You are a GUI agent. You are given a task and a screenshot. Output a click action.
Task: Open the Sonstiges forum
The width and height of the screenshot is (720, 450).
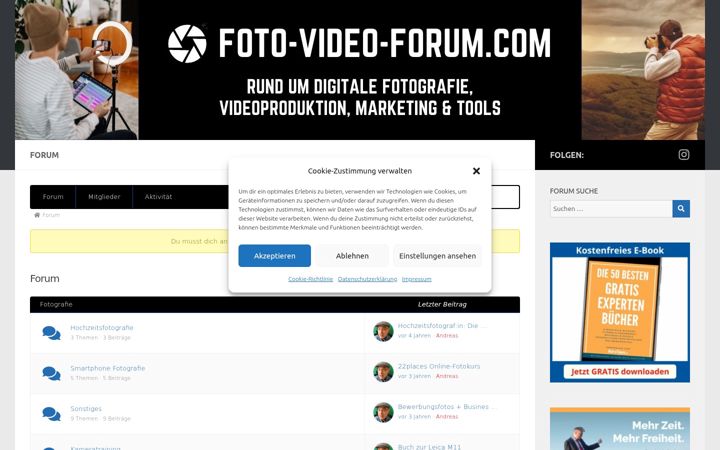[86, 408]
